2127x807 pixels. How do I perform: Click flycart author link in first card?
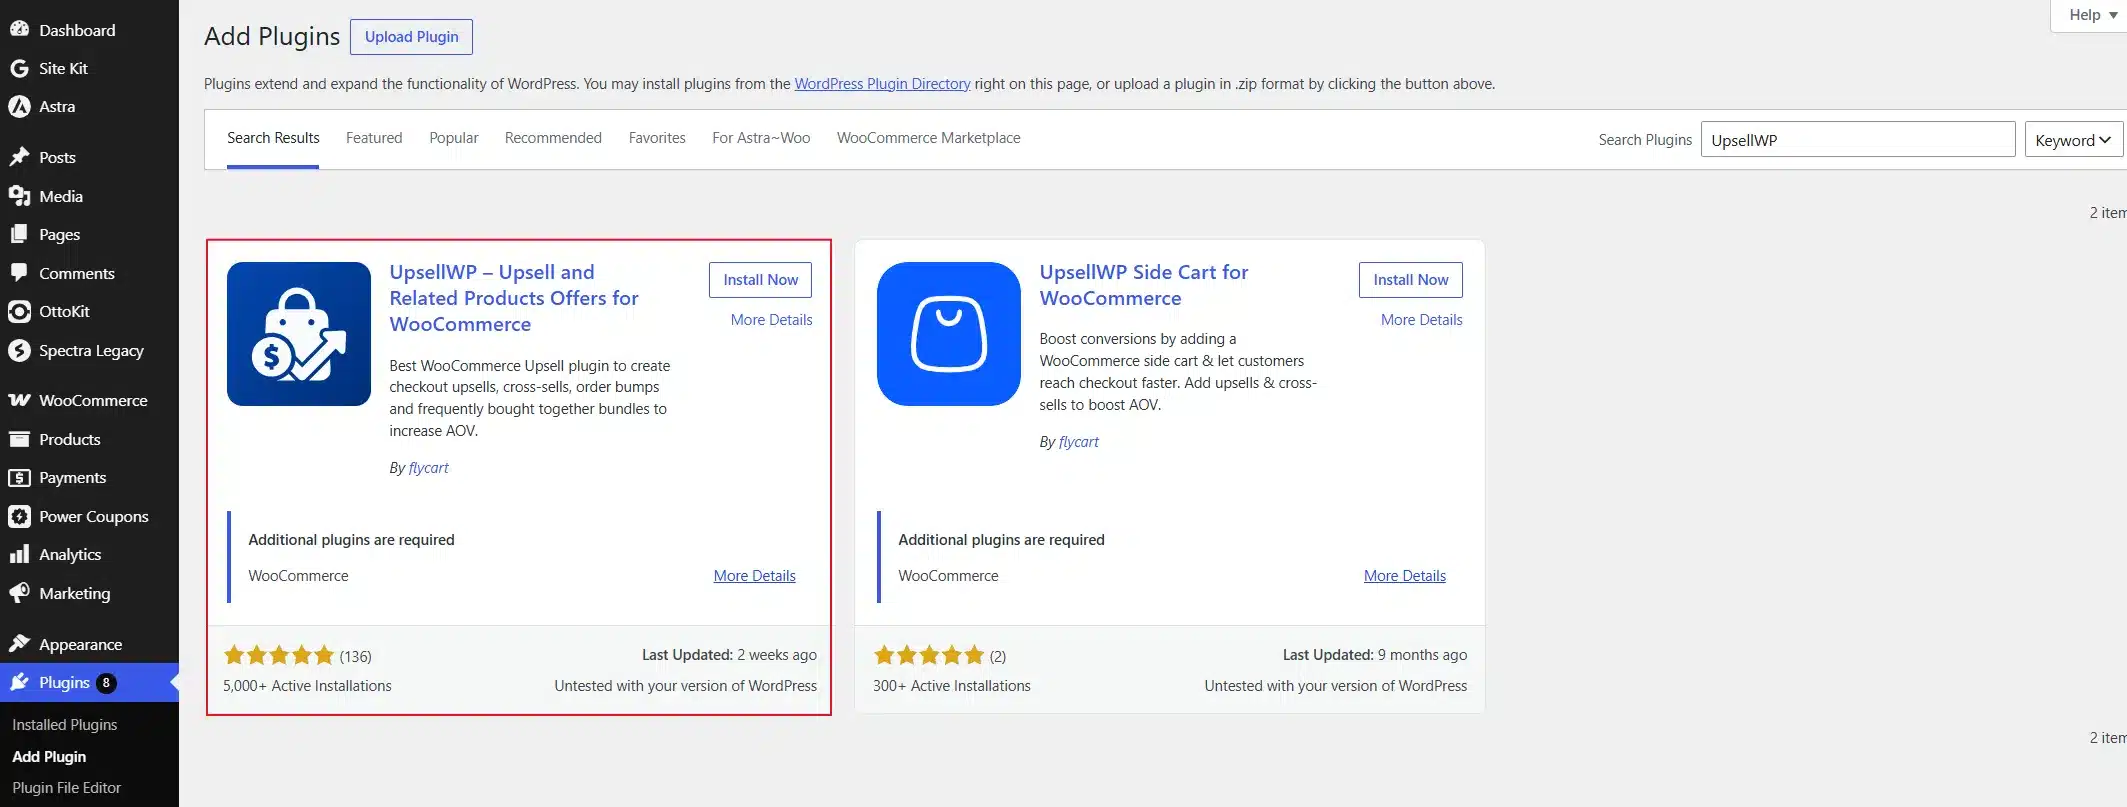point(429,468)
